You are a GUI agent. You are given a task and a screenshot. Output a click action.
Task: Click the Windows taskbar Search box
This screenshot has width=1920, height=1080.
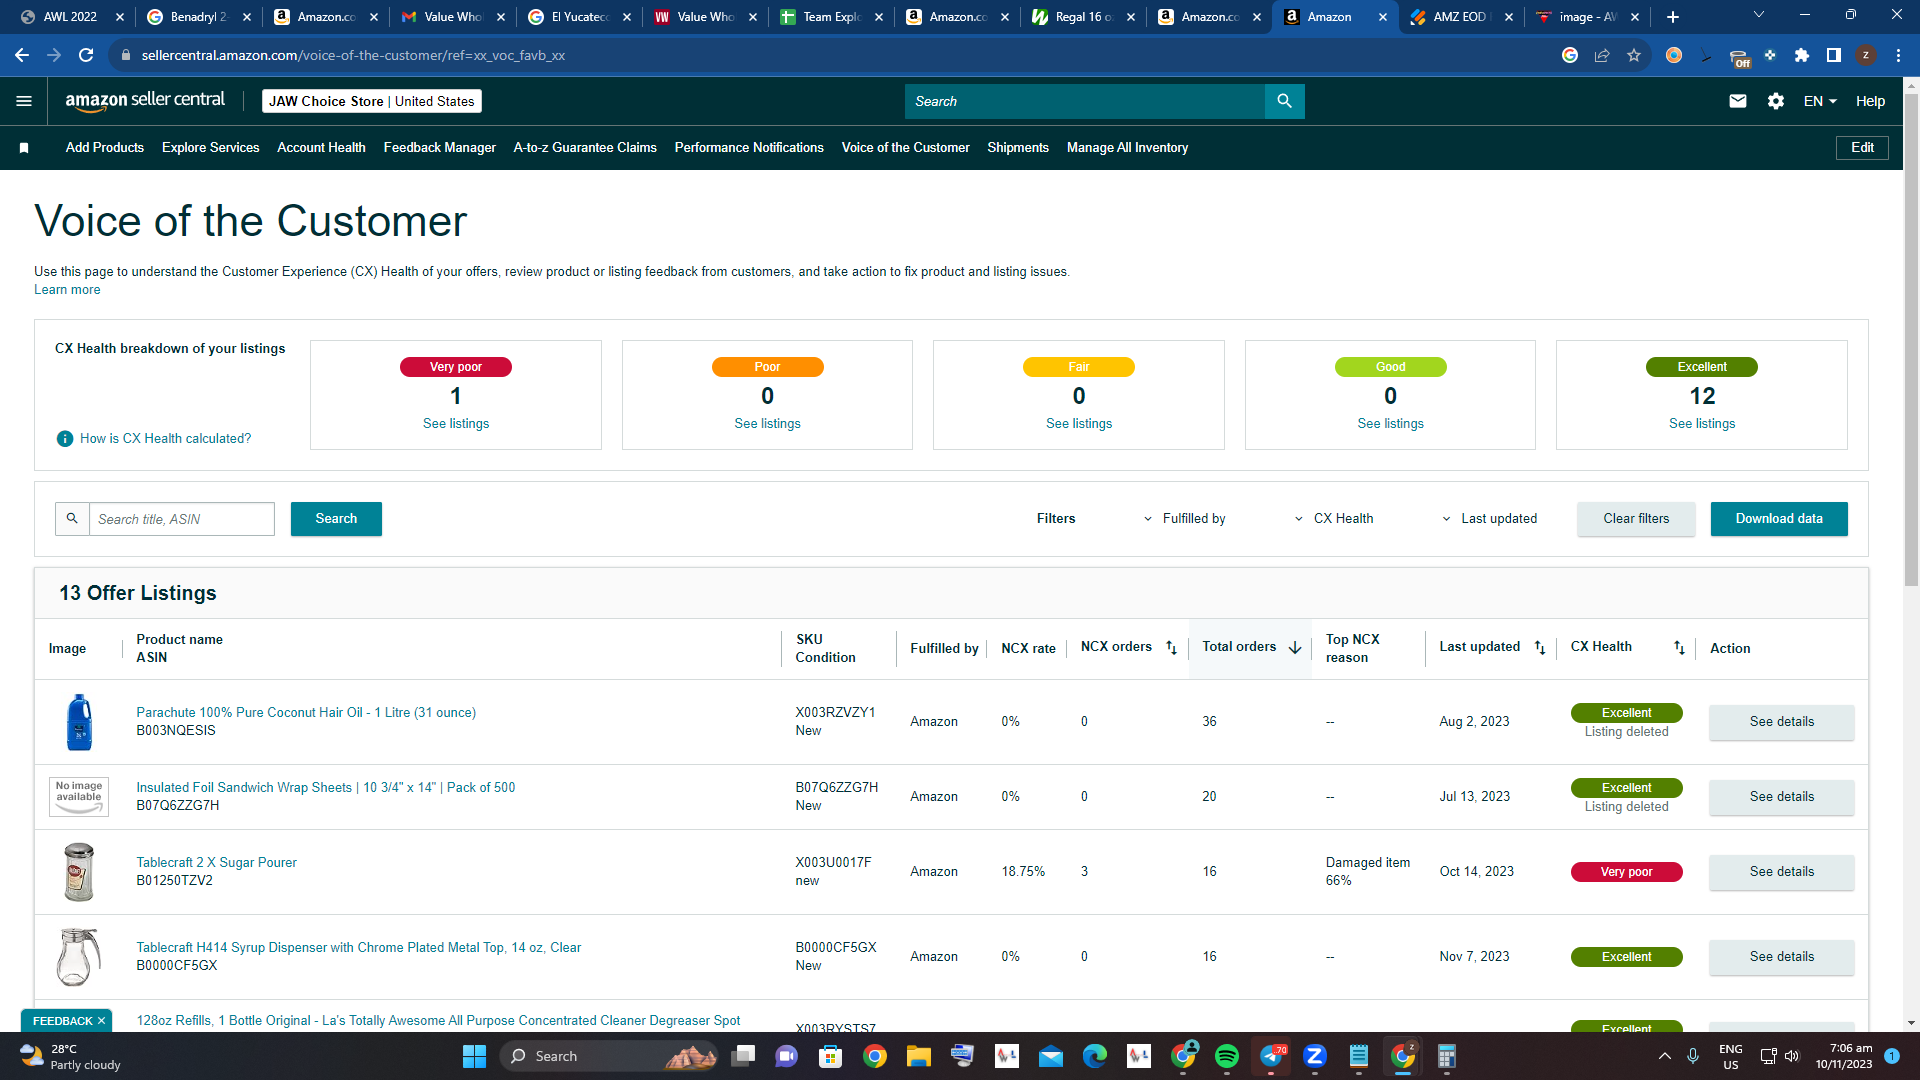tap(610, 1056)
